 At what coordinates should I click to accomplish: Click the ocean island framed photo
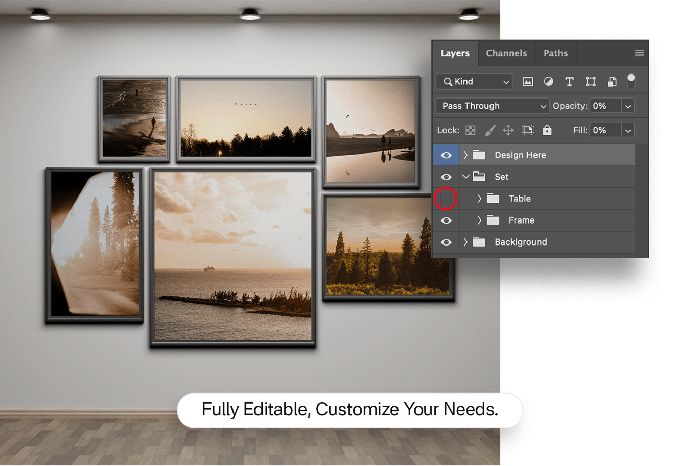coord(233,258)
